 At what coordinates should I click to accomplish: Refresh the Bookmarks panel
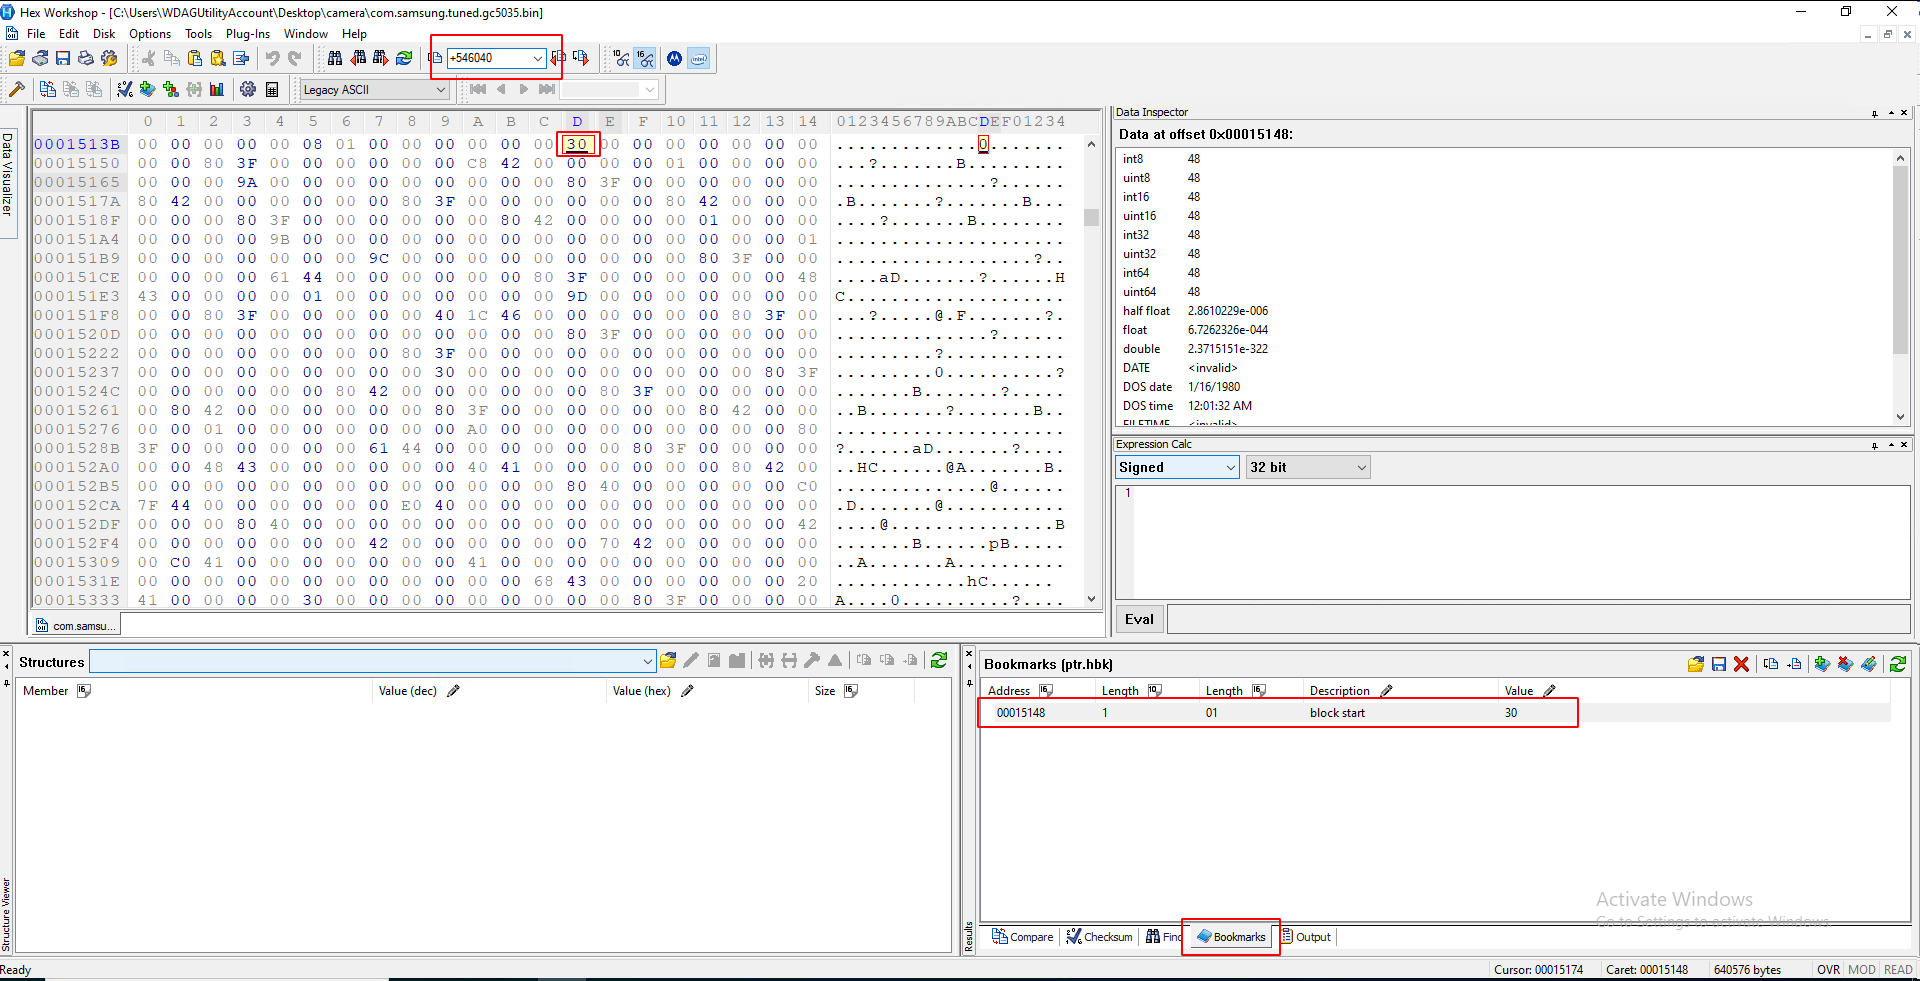tap(1898, 663)
